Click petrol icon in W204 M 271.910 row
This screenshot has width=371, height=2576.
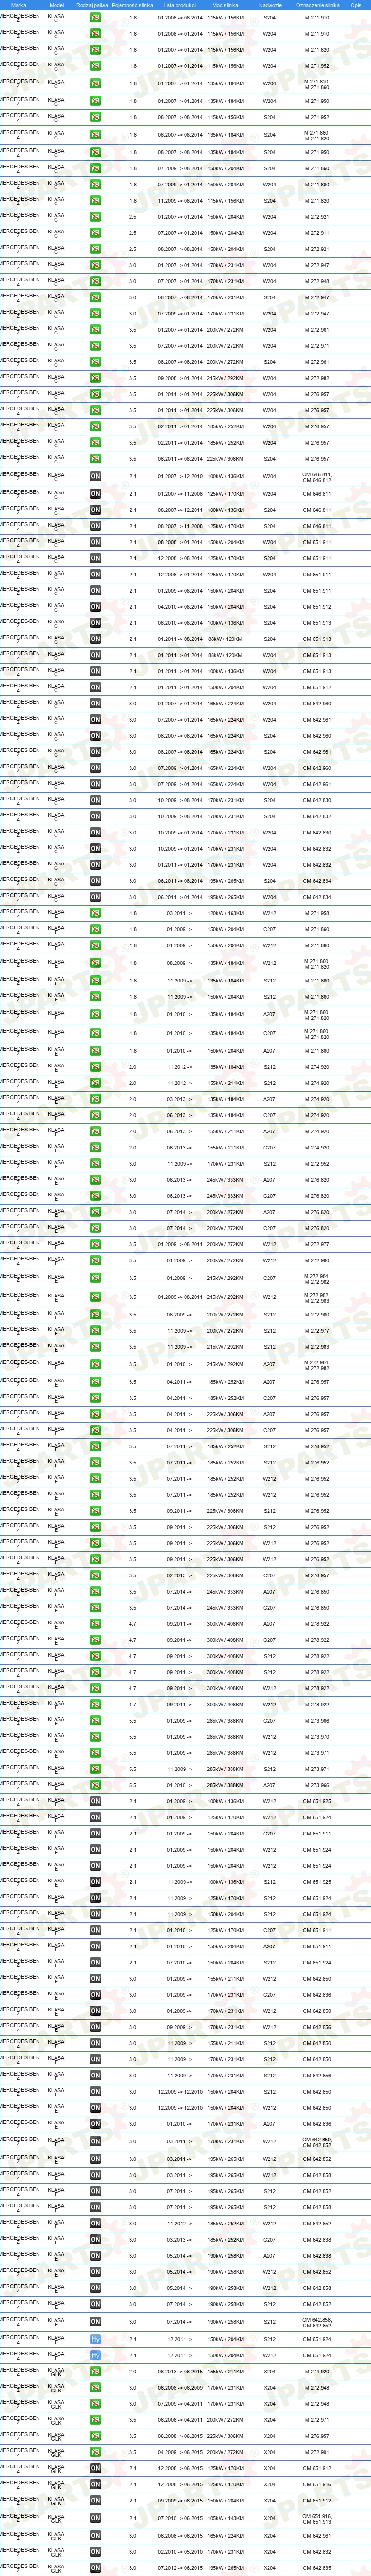click(x=95, y=34)
